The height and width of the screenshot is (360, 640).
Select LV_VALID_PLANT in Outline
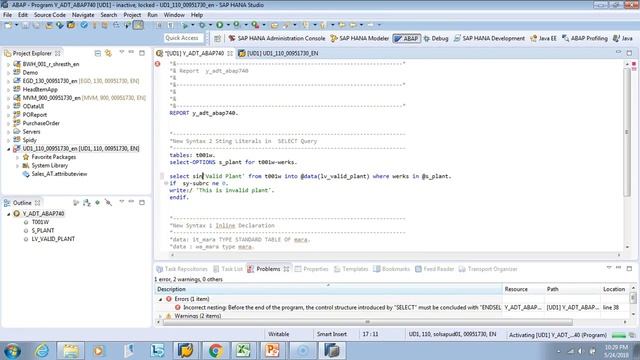click(x=53, y=239)
